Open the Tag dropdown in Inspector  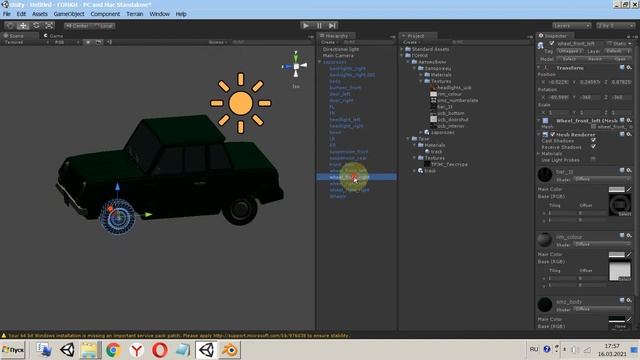[569, 51]
